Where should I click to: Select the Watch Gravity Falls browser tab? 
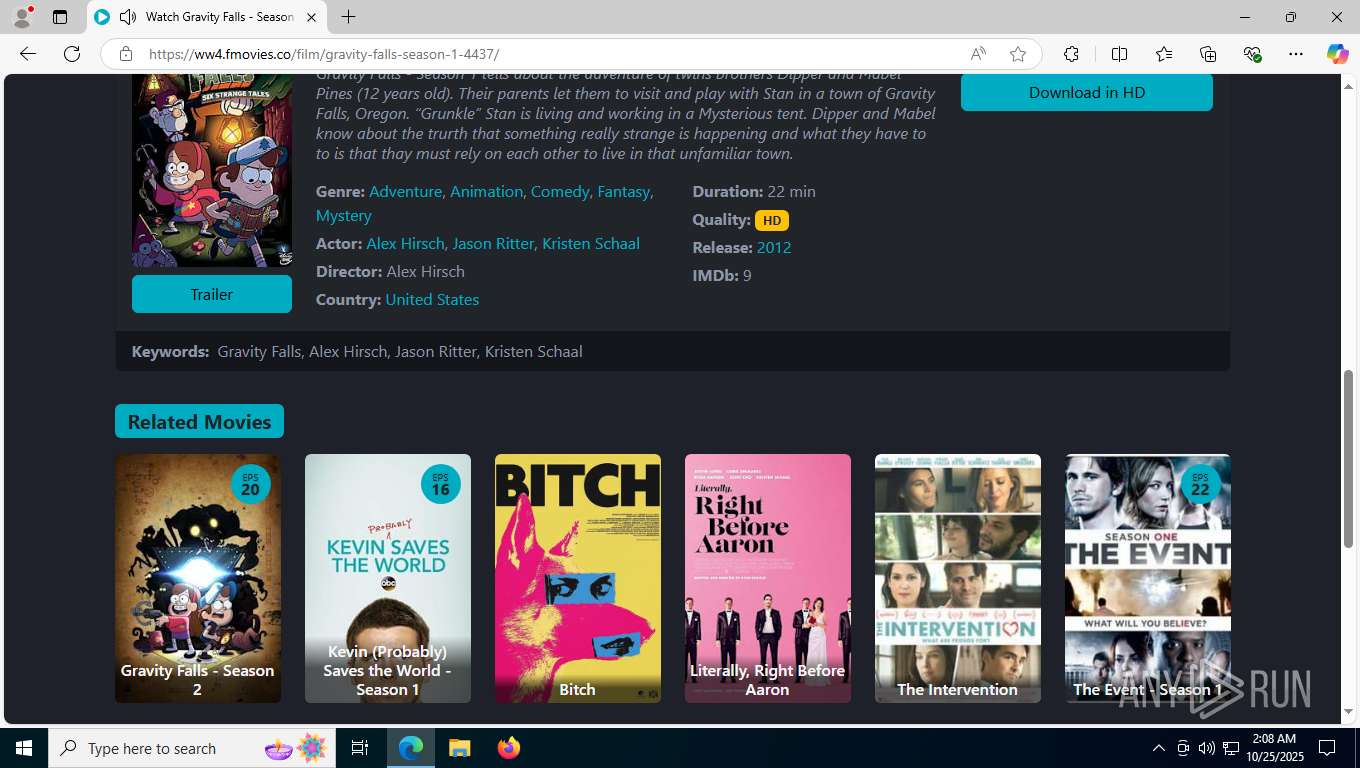click(x=207, y=17)
